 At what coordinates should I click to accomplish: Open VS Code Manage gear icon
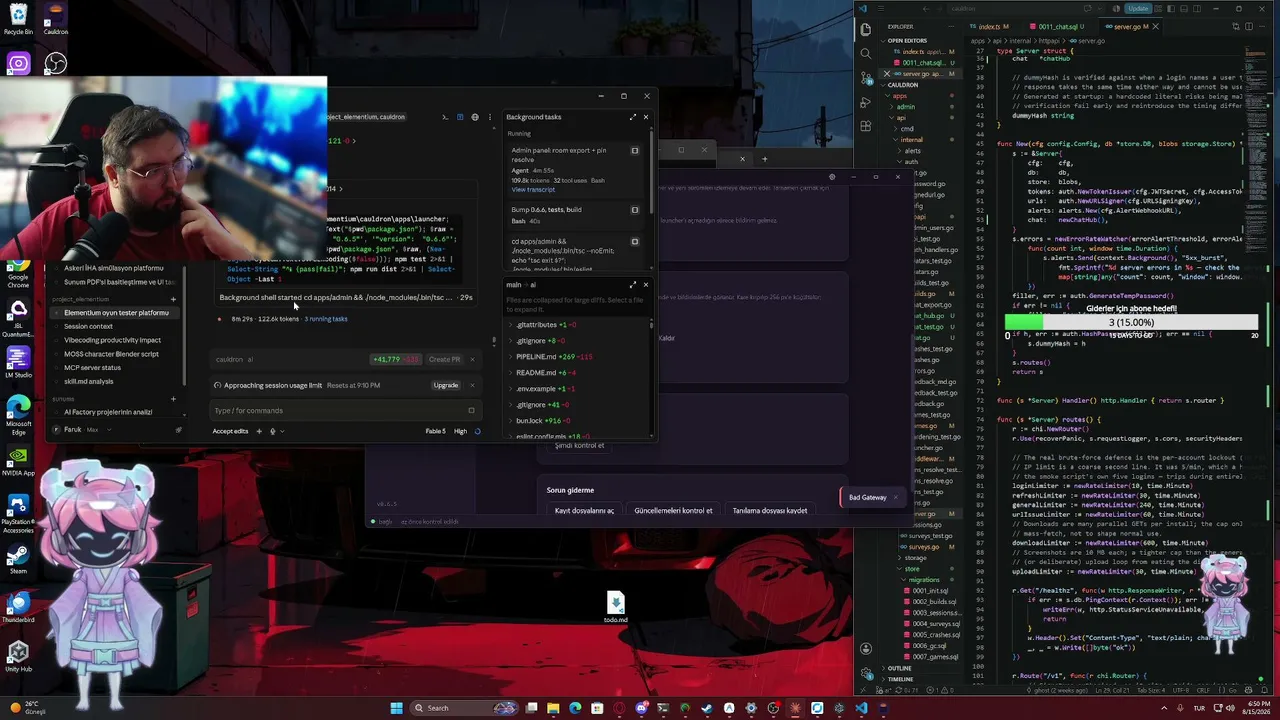(x=866, y=672)
